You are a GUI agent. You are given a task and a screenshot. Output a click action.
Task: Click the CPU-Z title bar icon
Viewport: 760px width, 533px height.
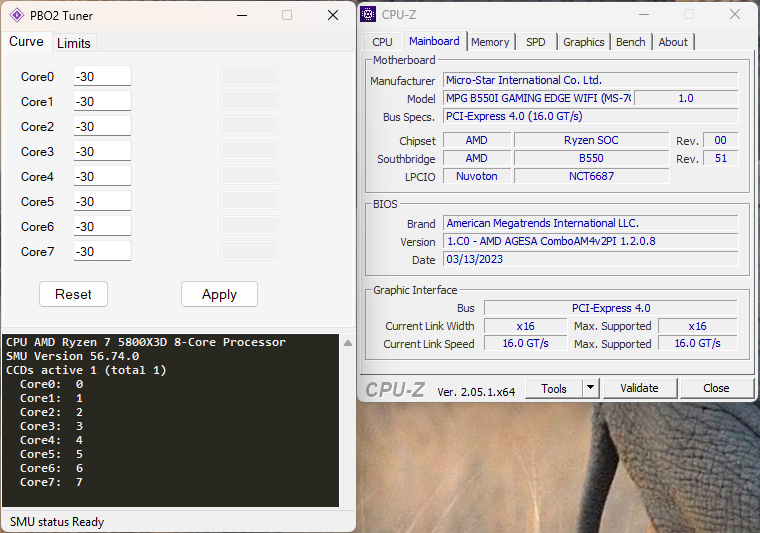[x=368, y=15]
